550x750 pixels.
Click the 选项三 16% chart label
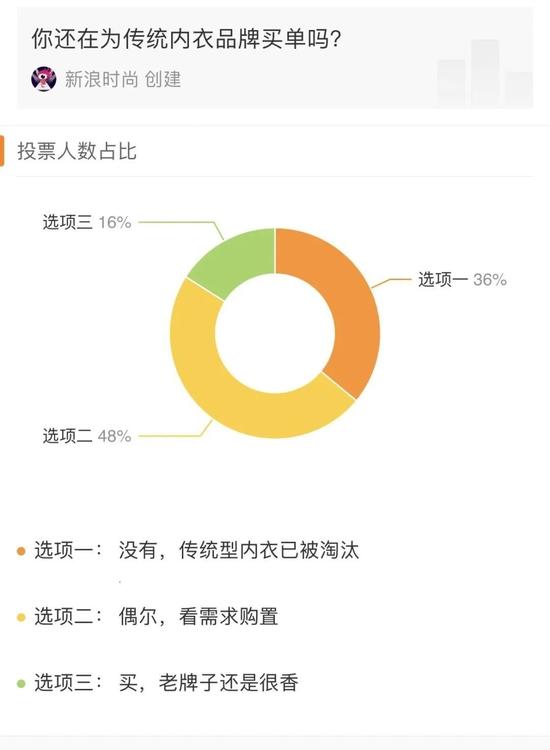(x=87, y=222)
